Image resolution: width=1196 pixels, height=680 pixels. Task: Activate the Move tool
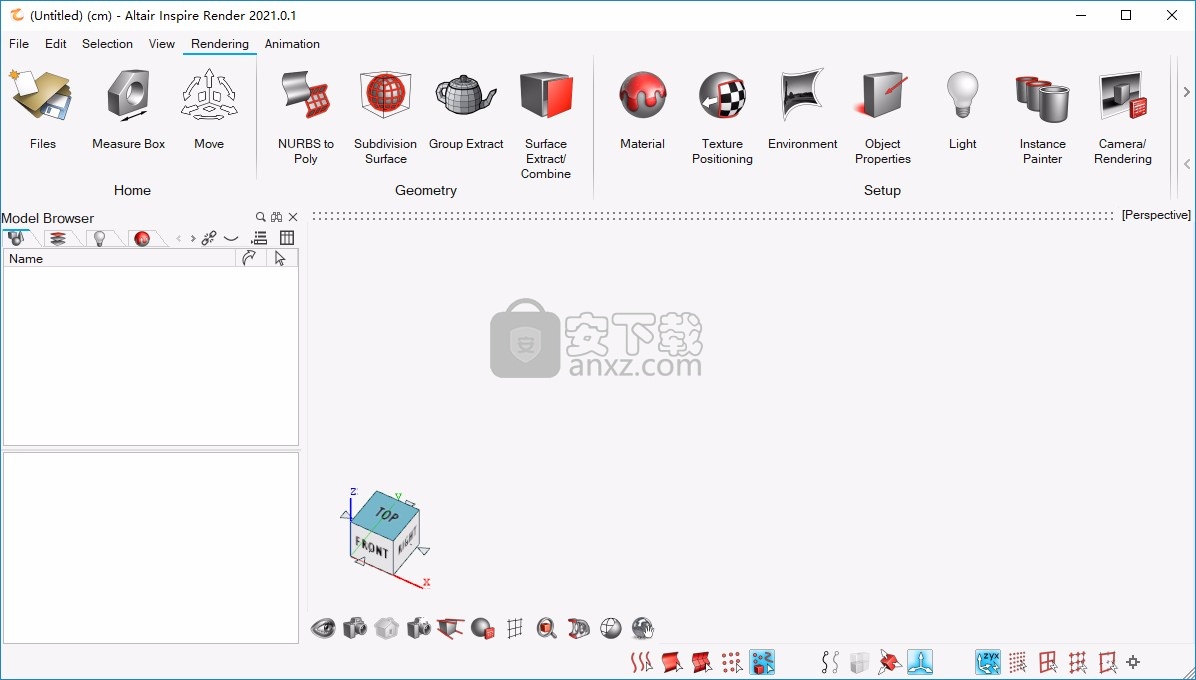tap(209, 109)
